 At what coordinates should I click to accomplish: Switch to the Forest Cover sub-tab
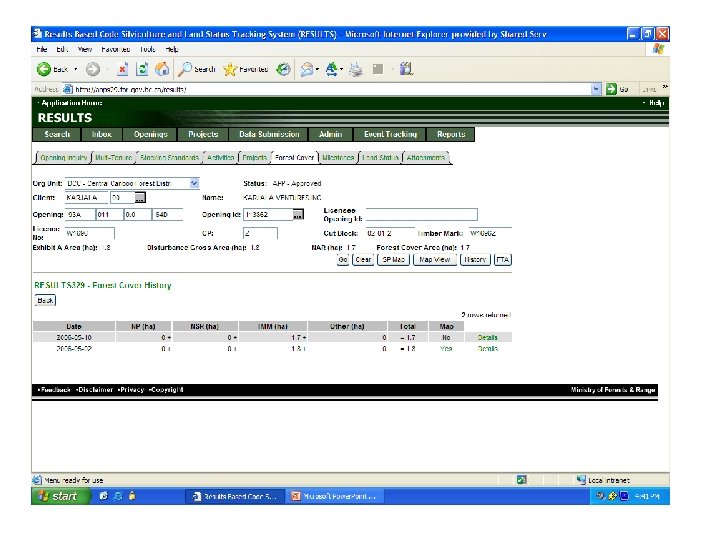[x=294, y=158]
